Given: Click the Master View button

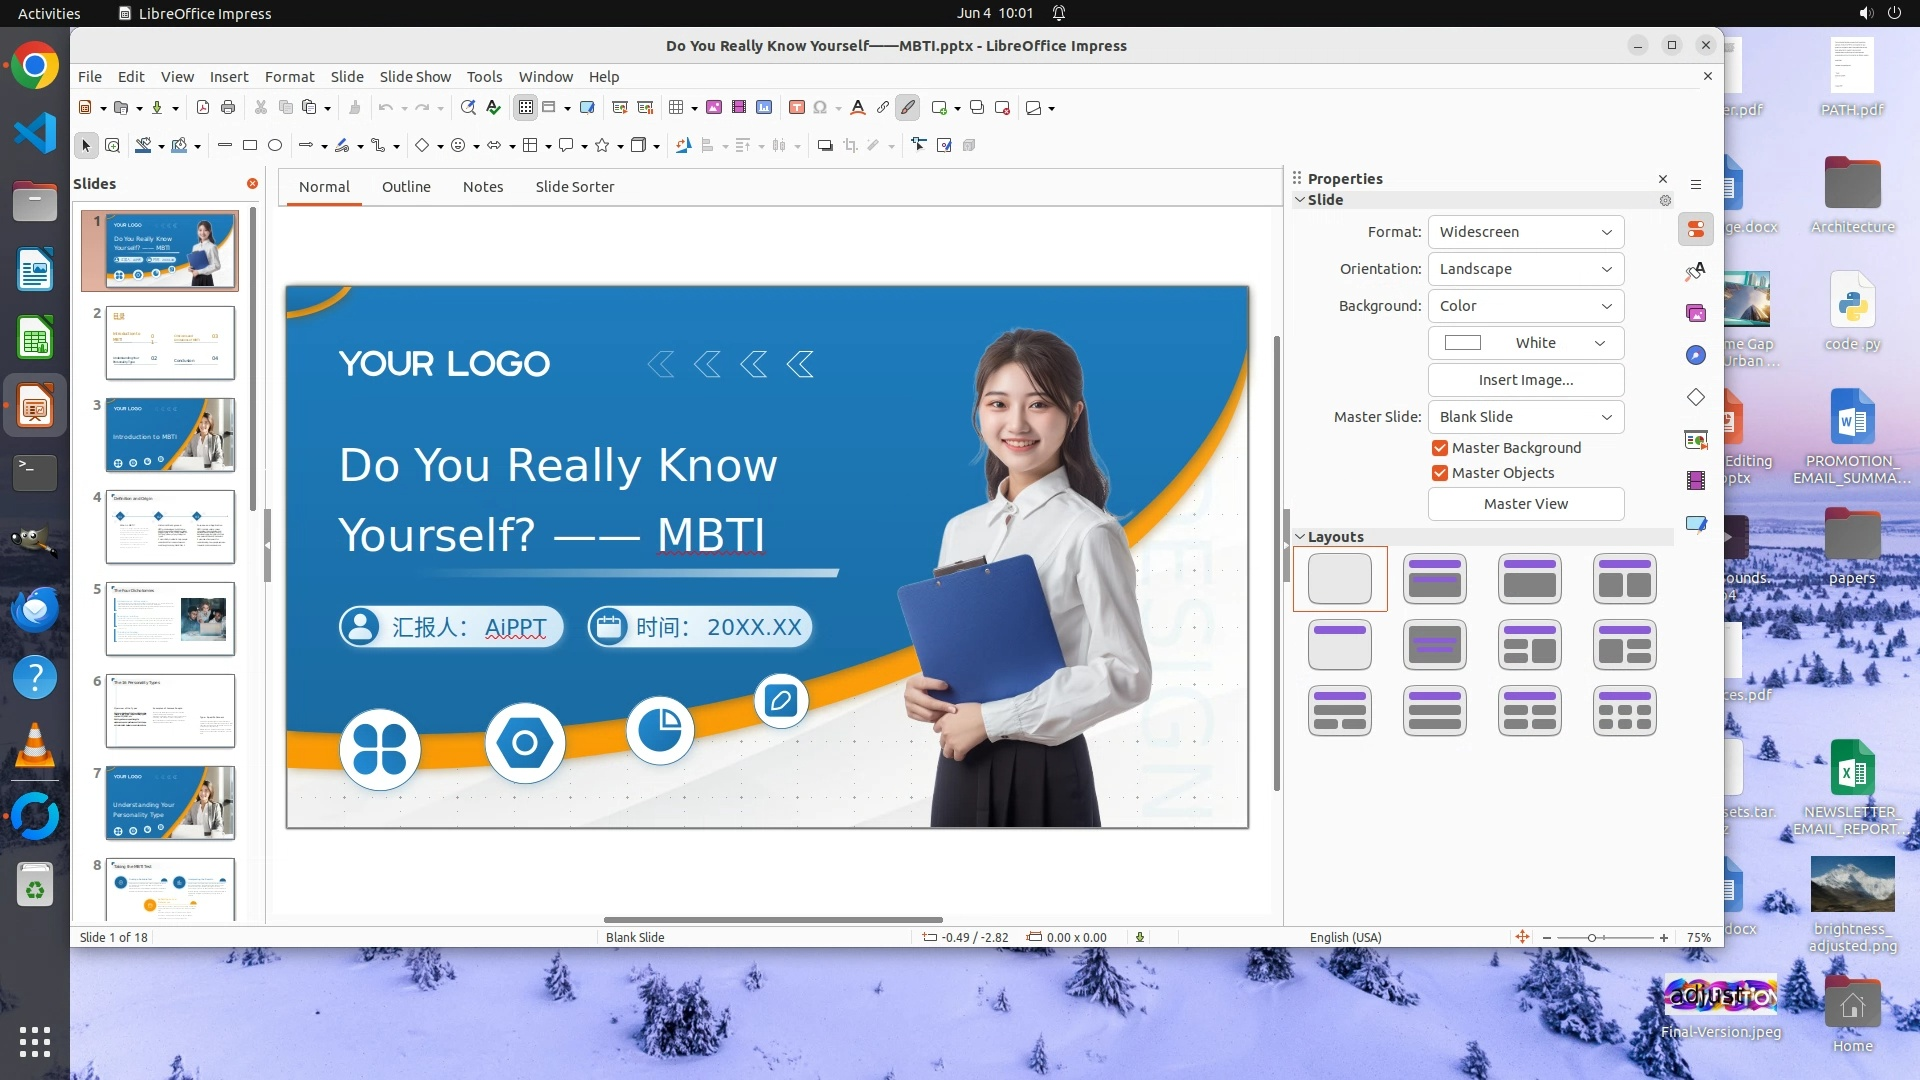Looking at the screenshot, I should [x=1525, y=504].
